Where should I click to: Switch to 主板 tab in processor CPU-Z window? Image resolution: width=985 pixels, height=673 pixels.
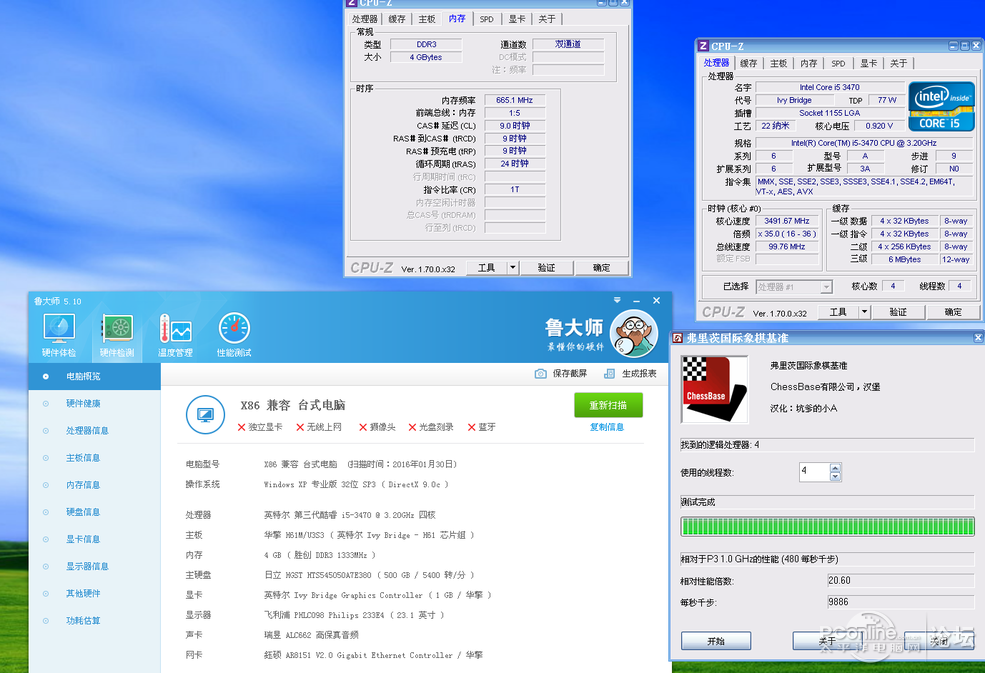coord(778,63)
